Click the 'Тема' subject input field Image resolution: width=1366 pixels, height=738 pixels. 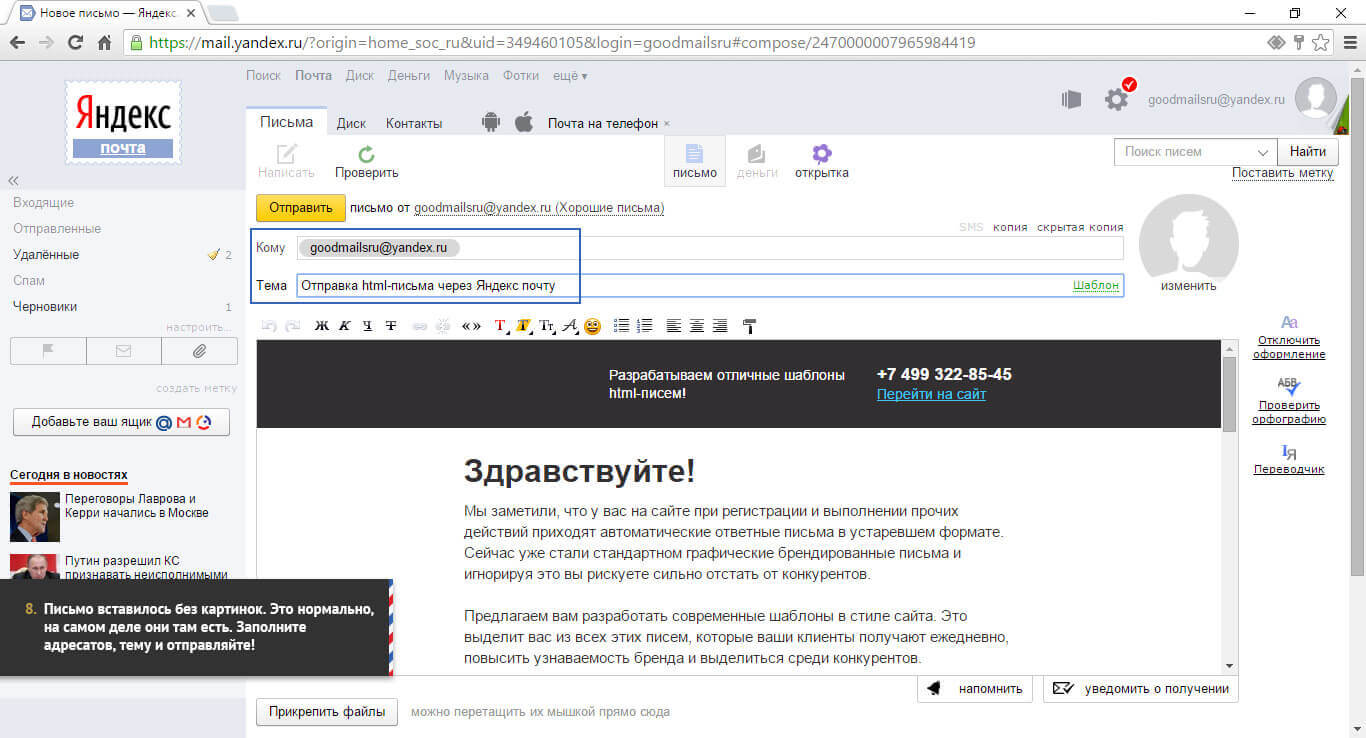680,286
